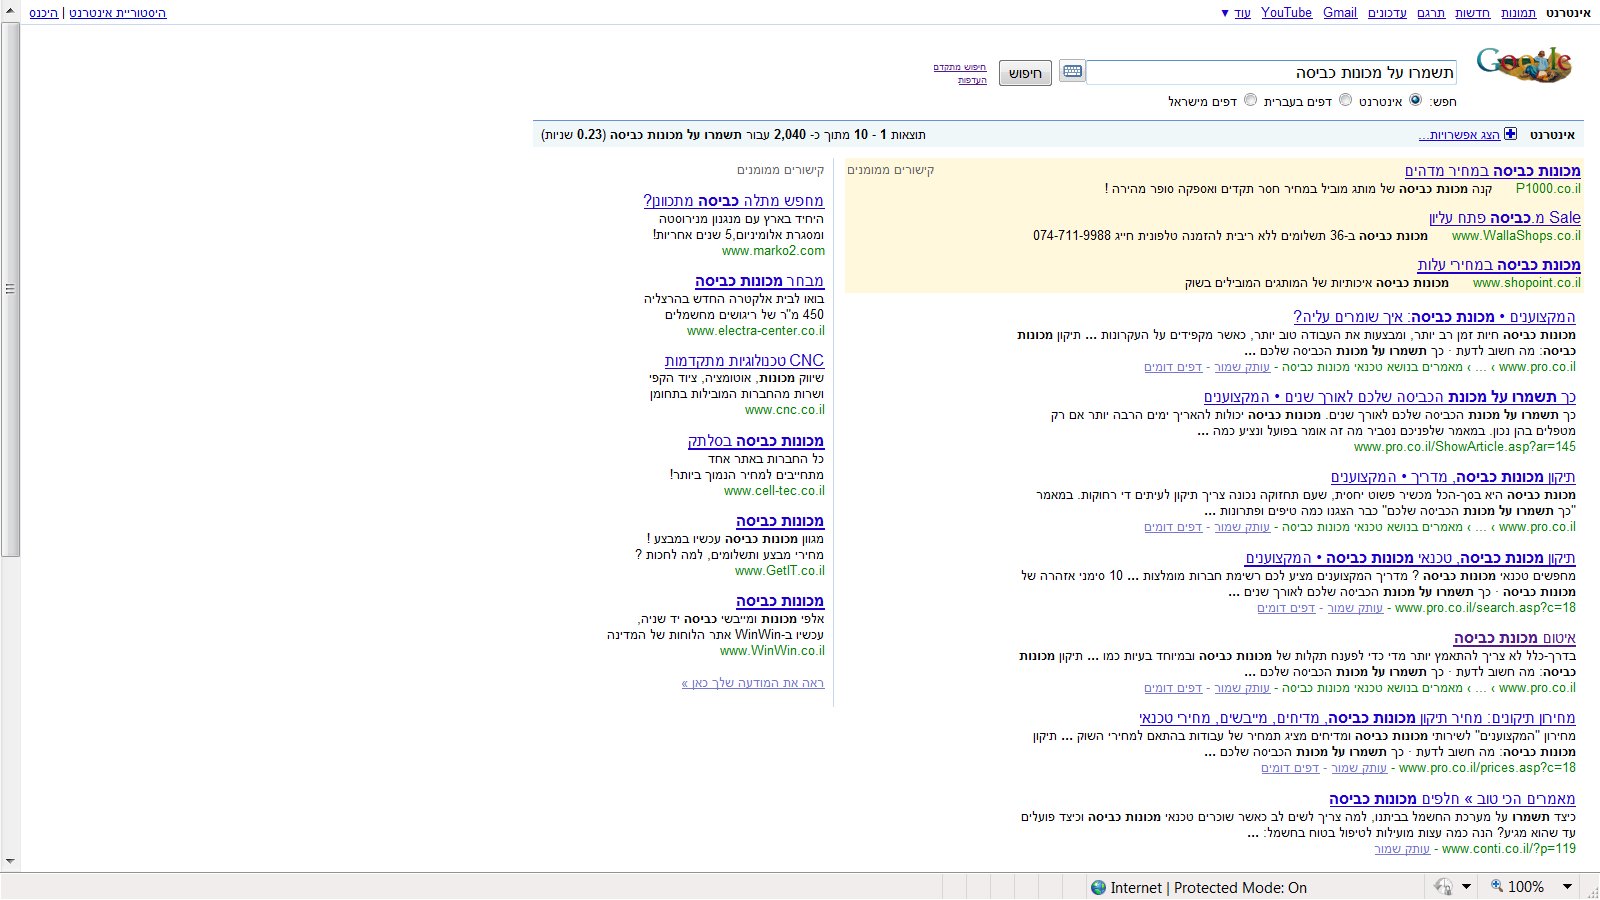Click the Protected Mode: On status text

(x=1240, y=888)
